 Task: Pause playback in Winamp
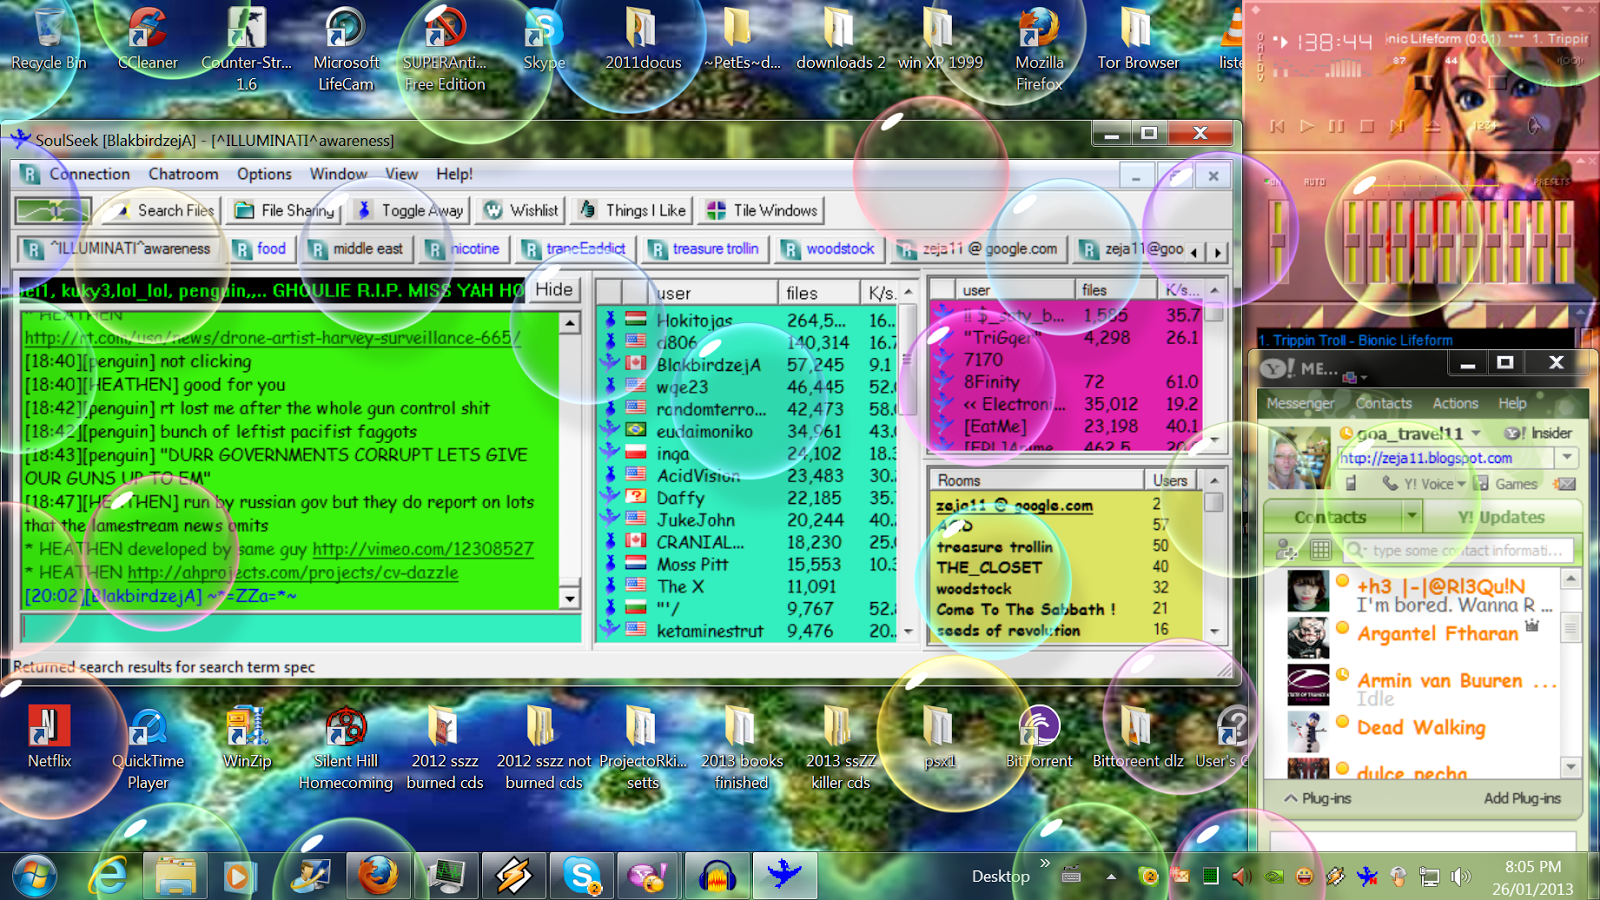pyautogui.click(x=1337, y=126)
